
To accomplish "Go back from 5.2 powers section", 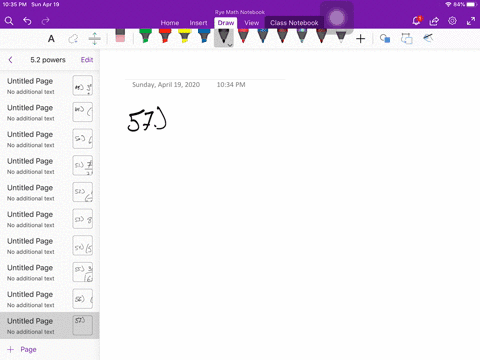I will click(x=10, y=60).
